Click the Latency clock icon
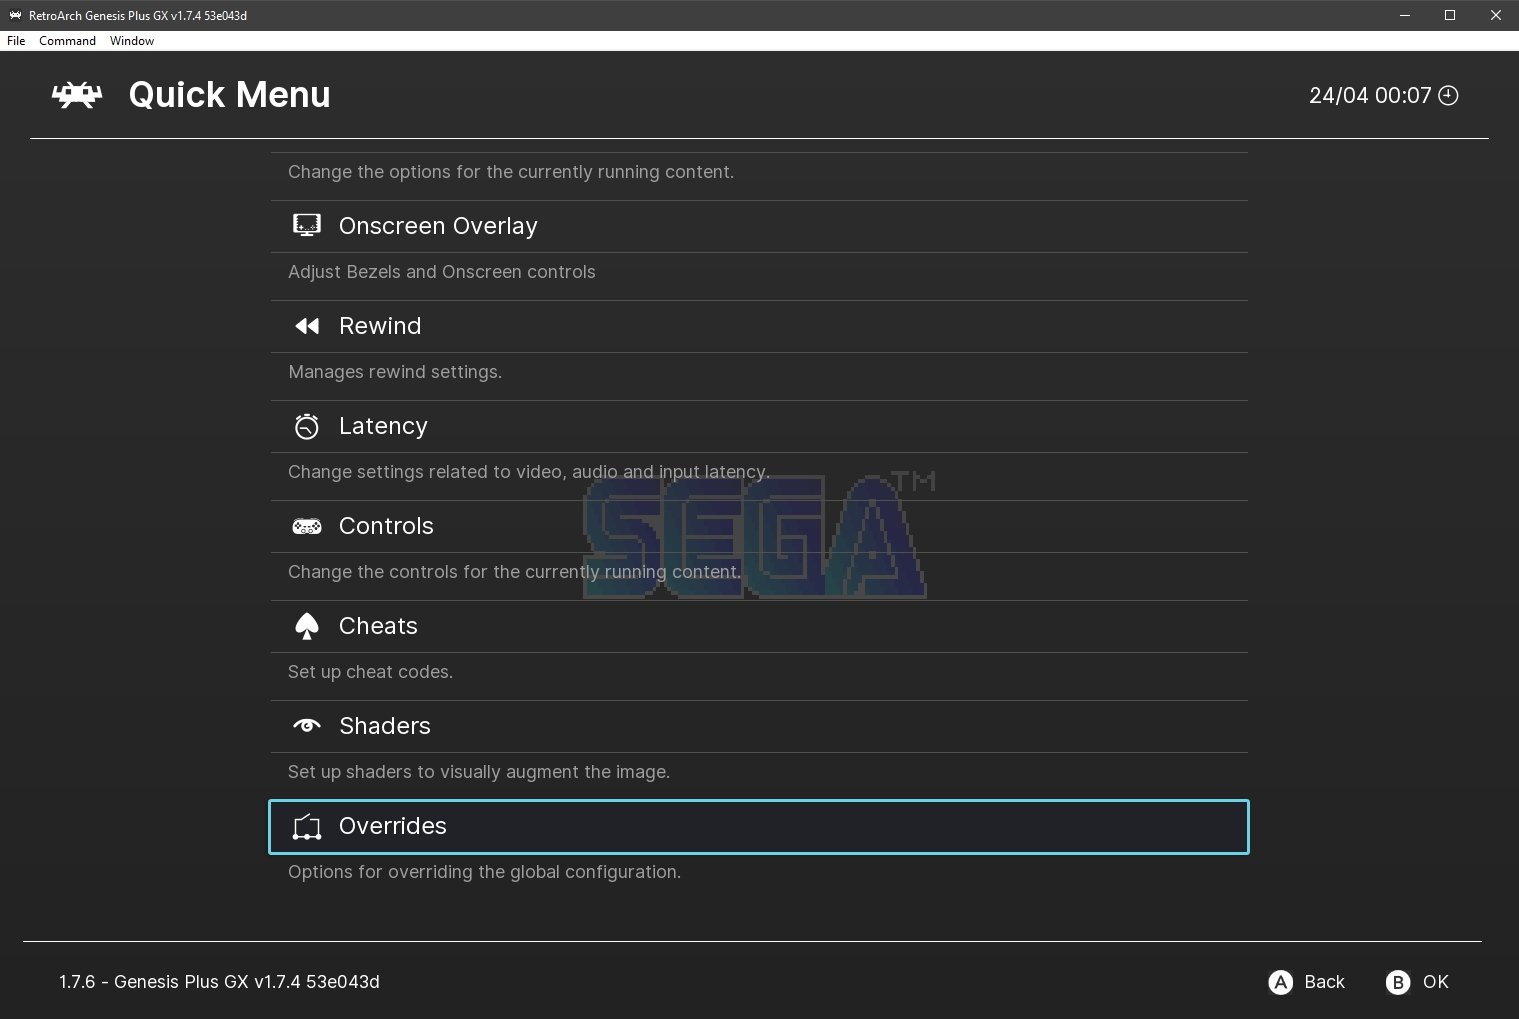This screenshot has height=1019, width=1519. point(306,426)
